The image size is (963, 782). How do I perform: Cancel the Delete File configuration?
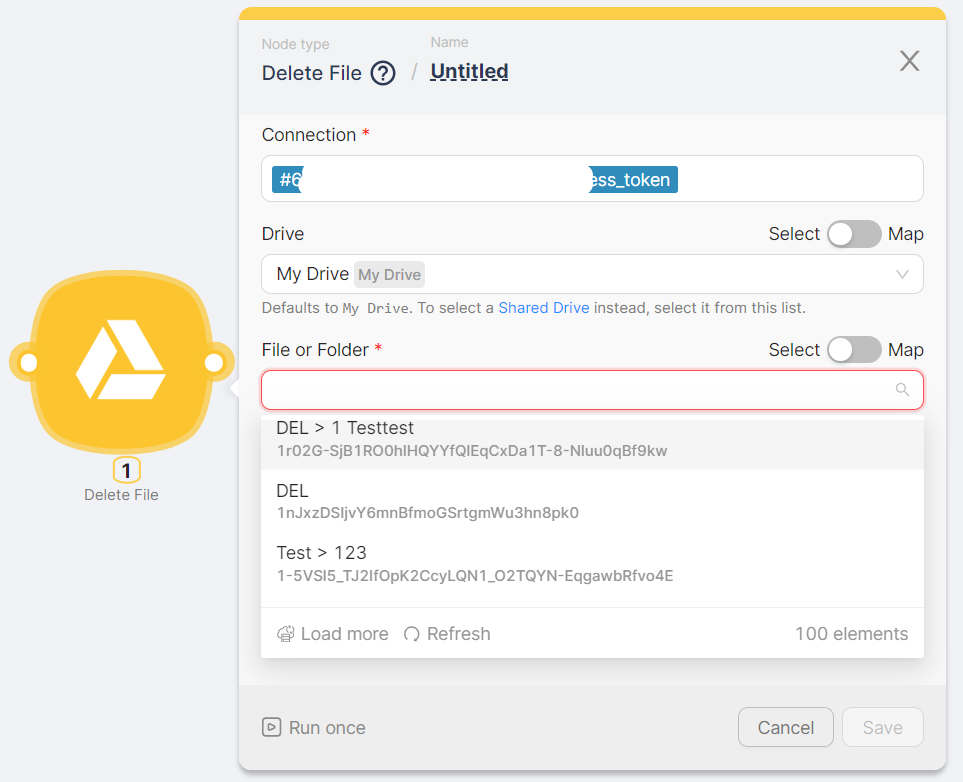785,727
